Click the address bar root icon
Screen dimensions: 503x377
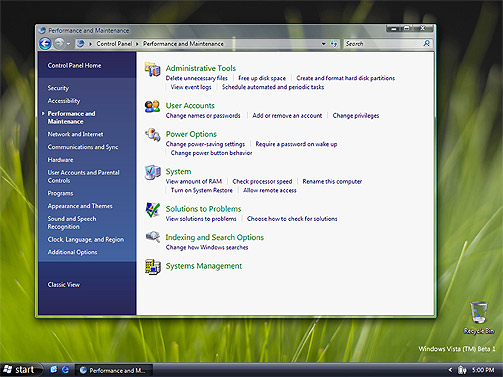point(80,43)
